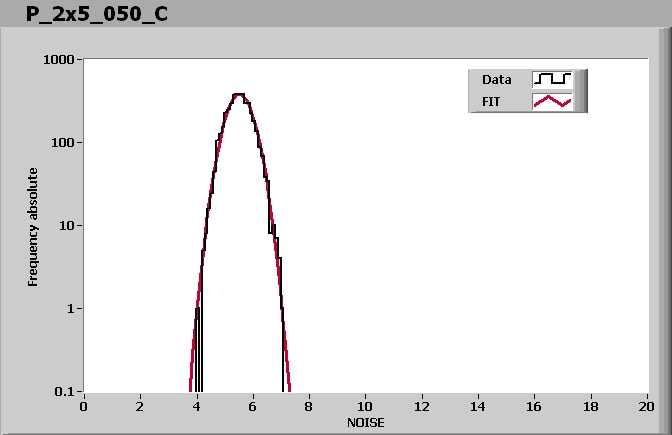Click the 10 tick label on x-axis
The height and width of the screenshot is (435, 672).
pyautogui.click(x=366, y=406)
